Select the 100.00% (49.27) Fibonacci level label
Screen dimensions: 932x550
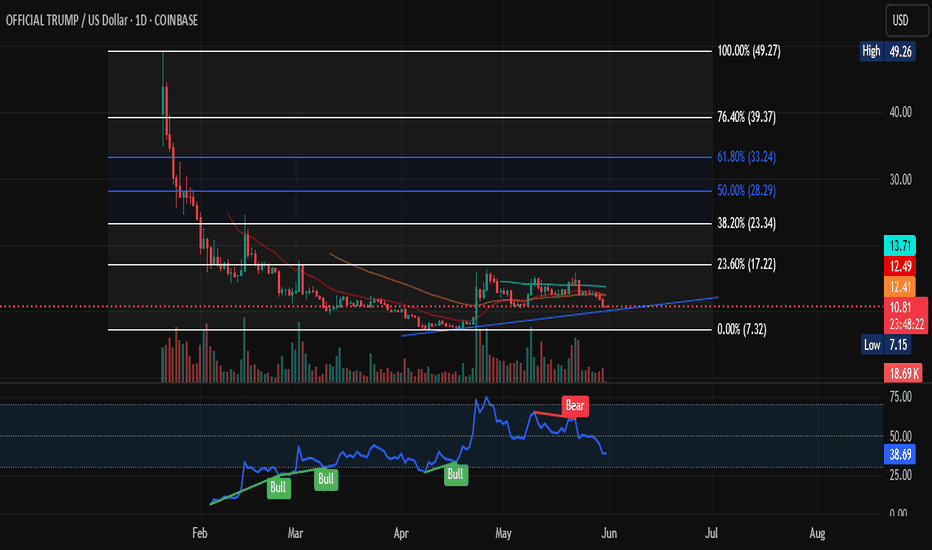click(x=749, y=51)
